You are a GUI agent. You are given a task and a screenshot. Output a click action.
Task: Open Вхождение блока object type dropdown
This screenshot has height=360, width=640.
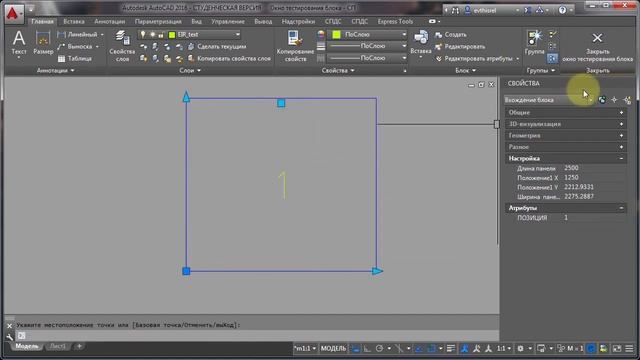click(x=549, y=100)
